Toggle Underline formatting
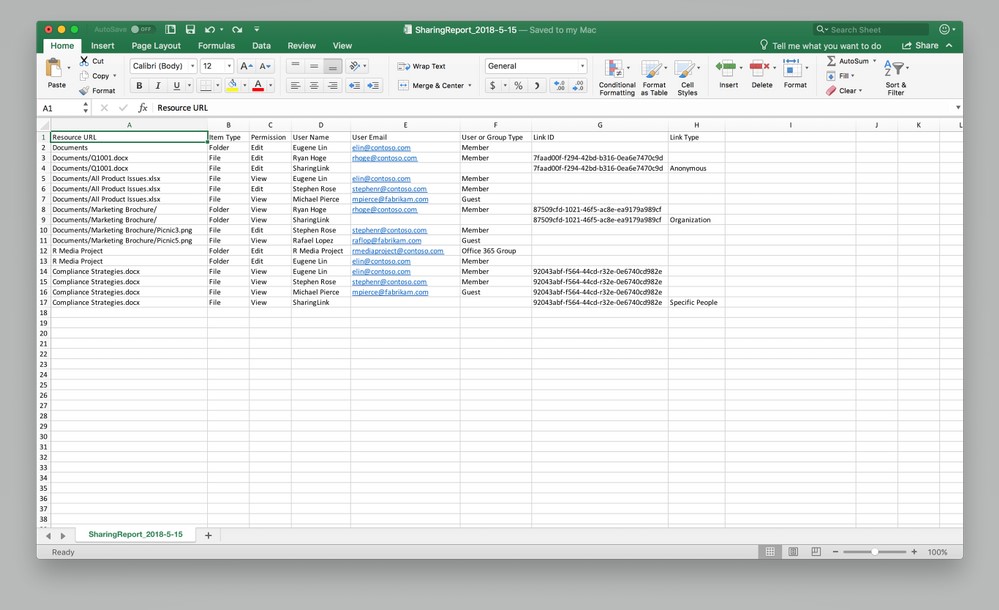The height and width of the screenshot is (610, 999). (x=176, y=85)
